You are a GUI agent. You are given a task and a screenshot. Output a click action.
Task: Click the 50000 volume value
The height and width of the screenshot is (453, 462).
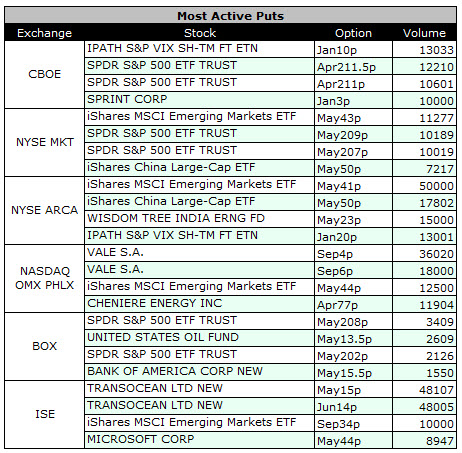(x=436, y=186)
